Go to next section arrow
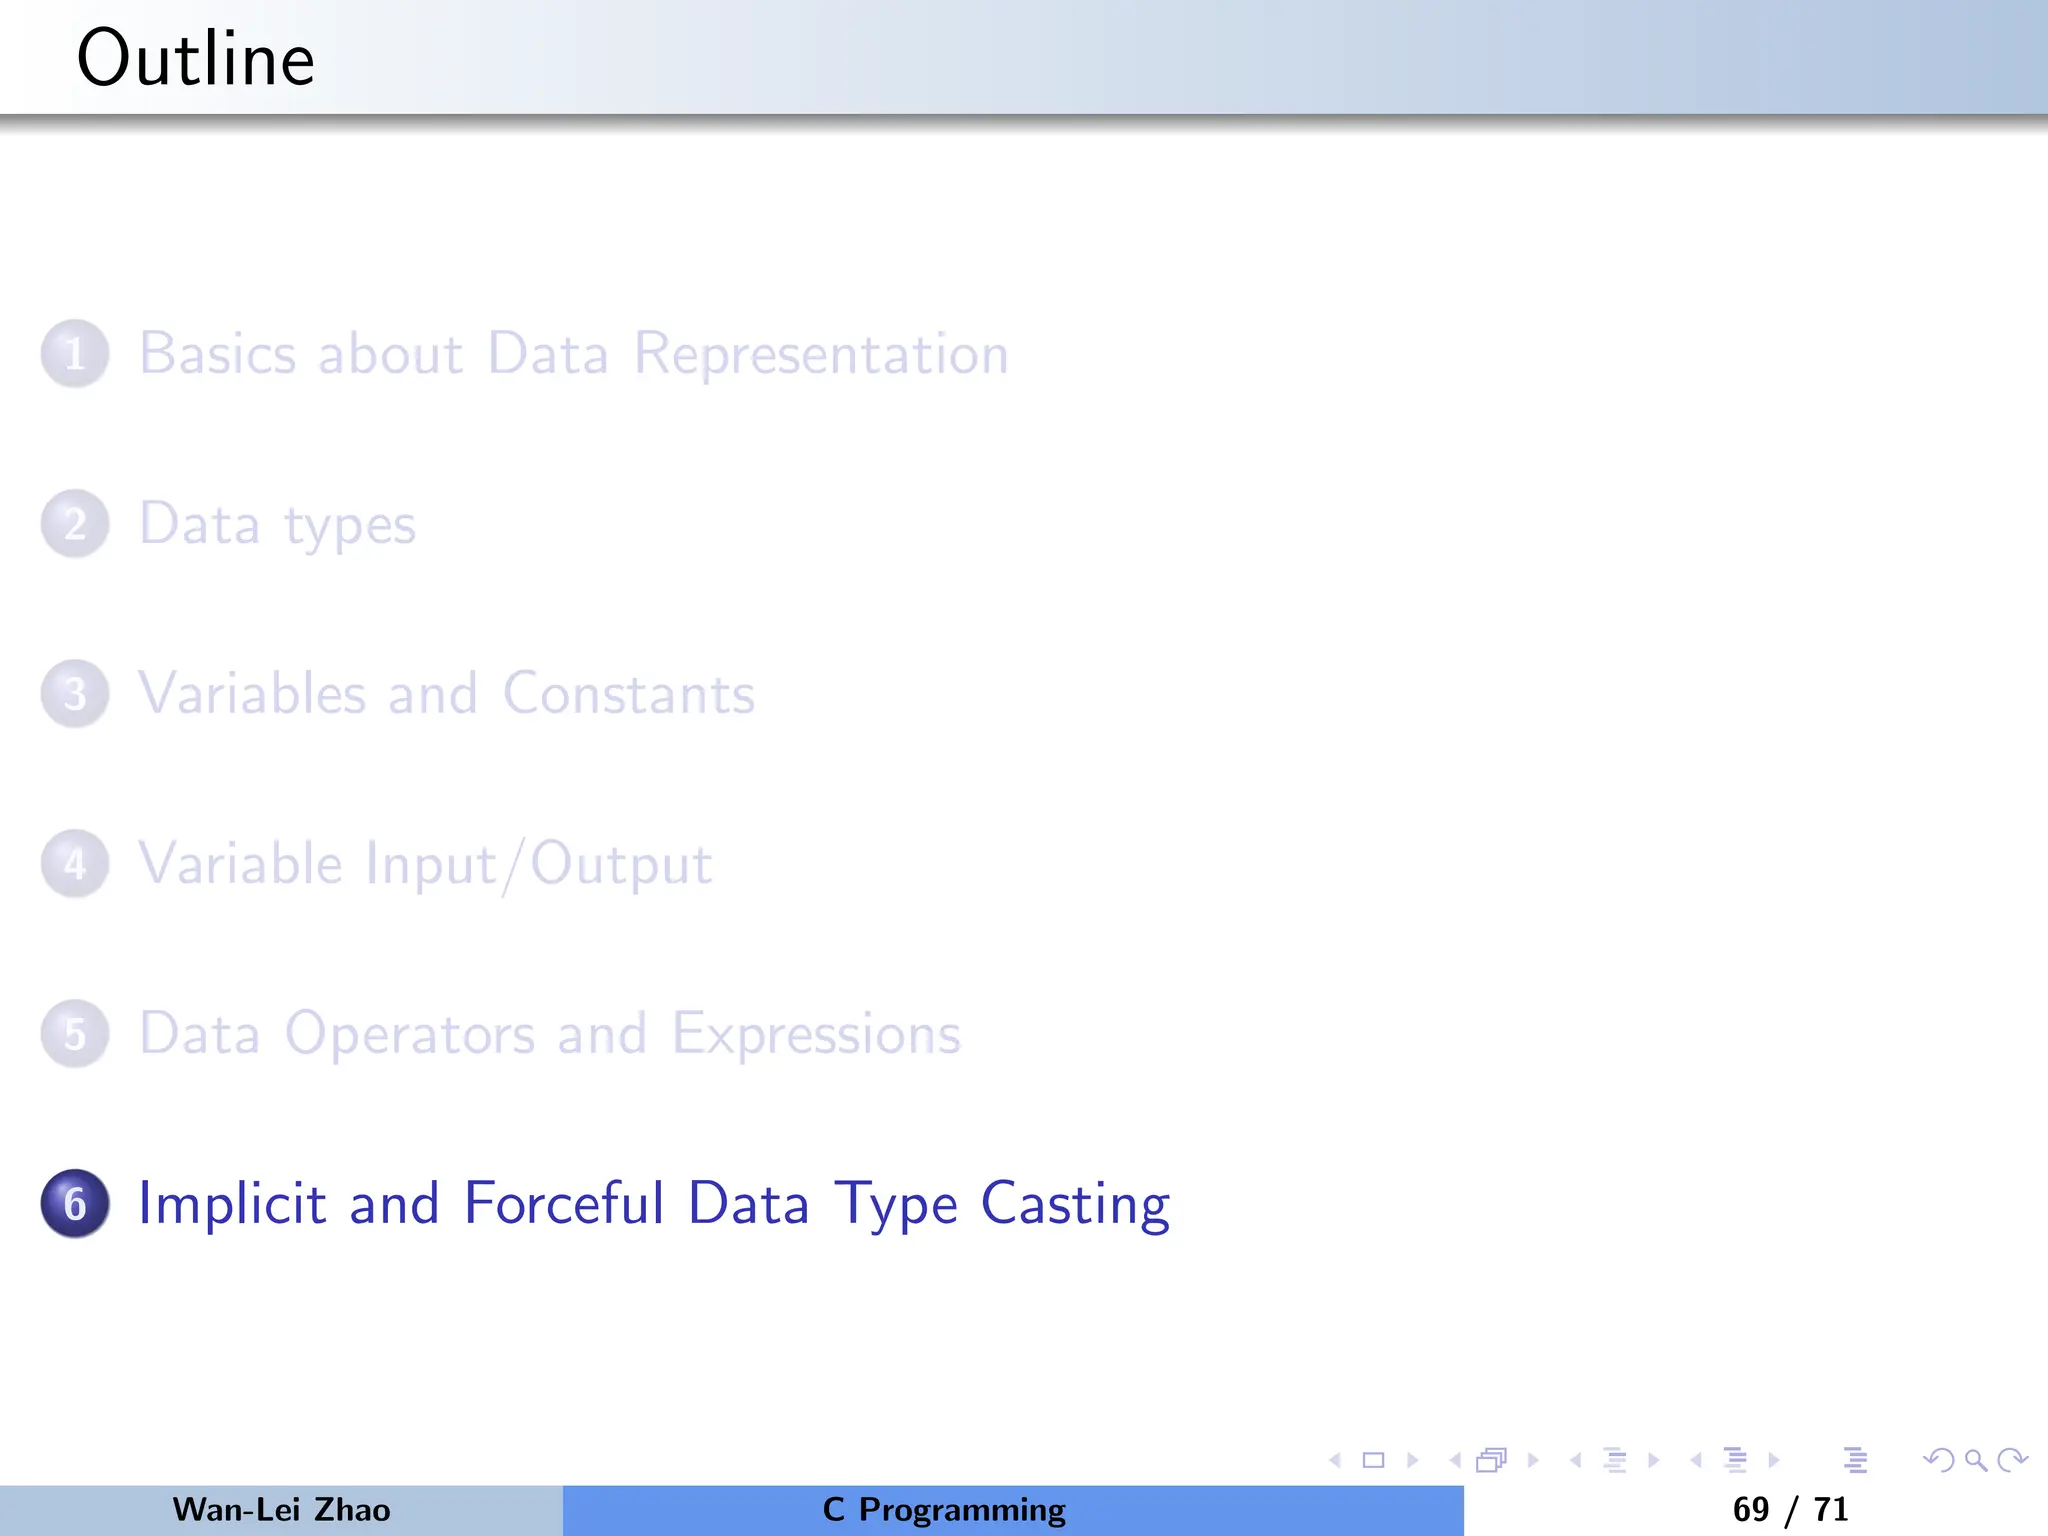 pyautogui.click(x=1774, y=1460)
